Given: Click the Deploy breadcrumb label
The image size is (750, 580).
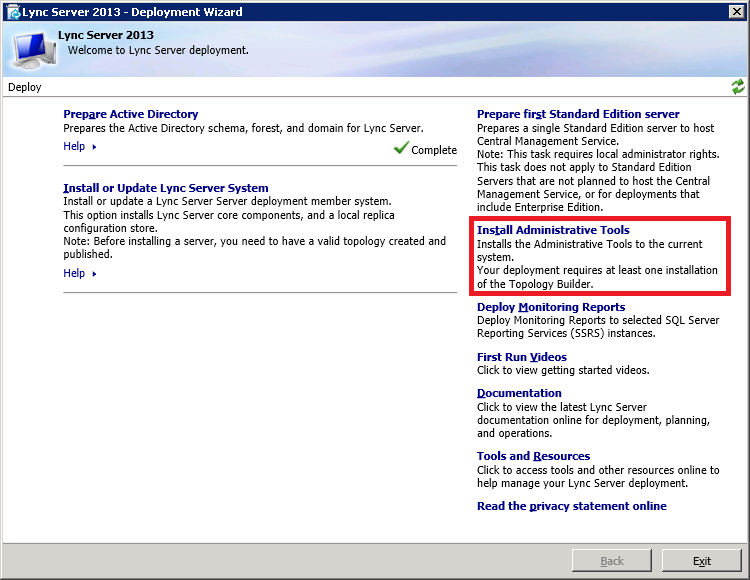Looking at the screenshot, I should tap(25, 87).
